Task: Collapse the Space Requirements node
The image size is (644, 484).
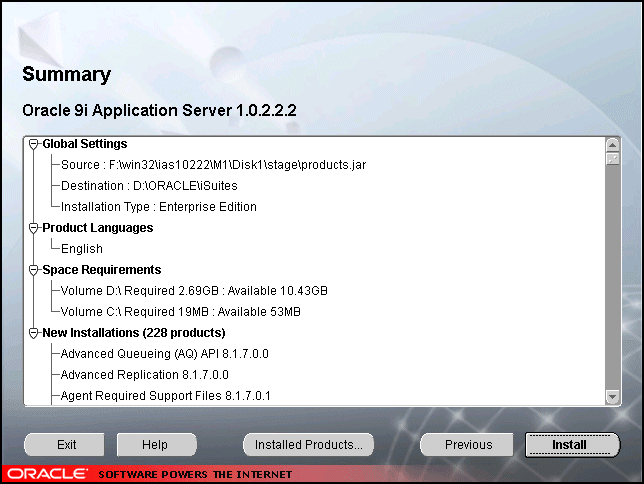Action: pos(34,270)
